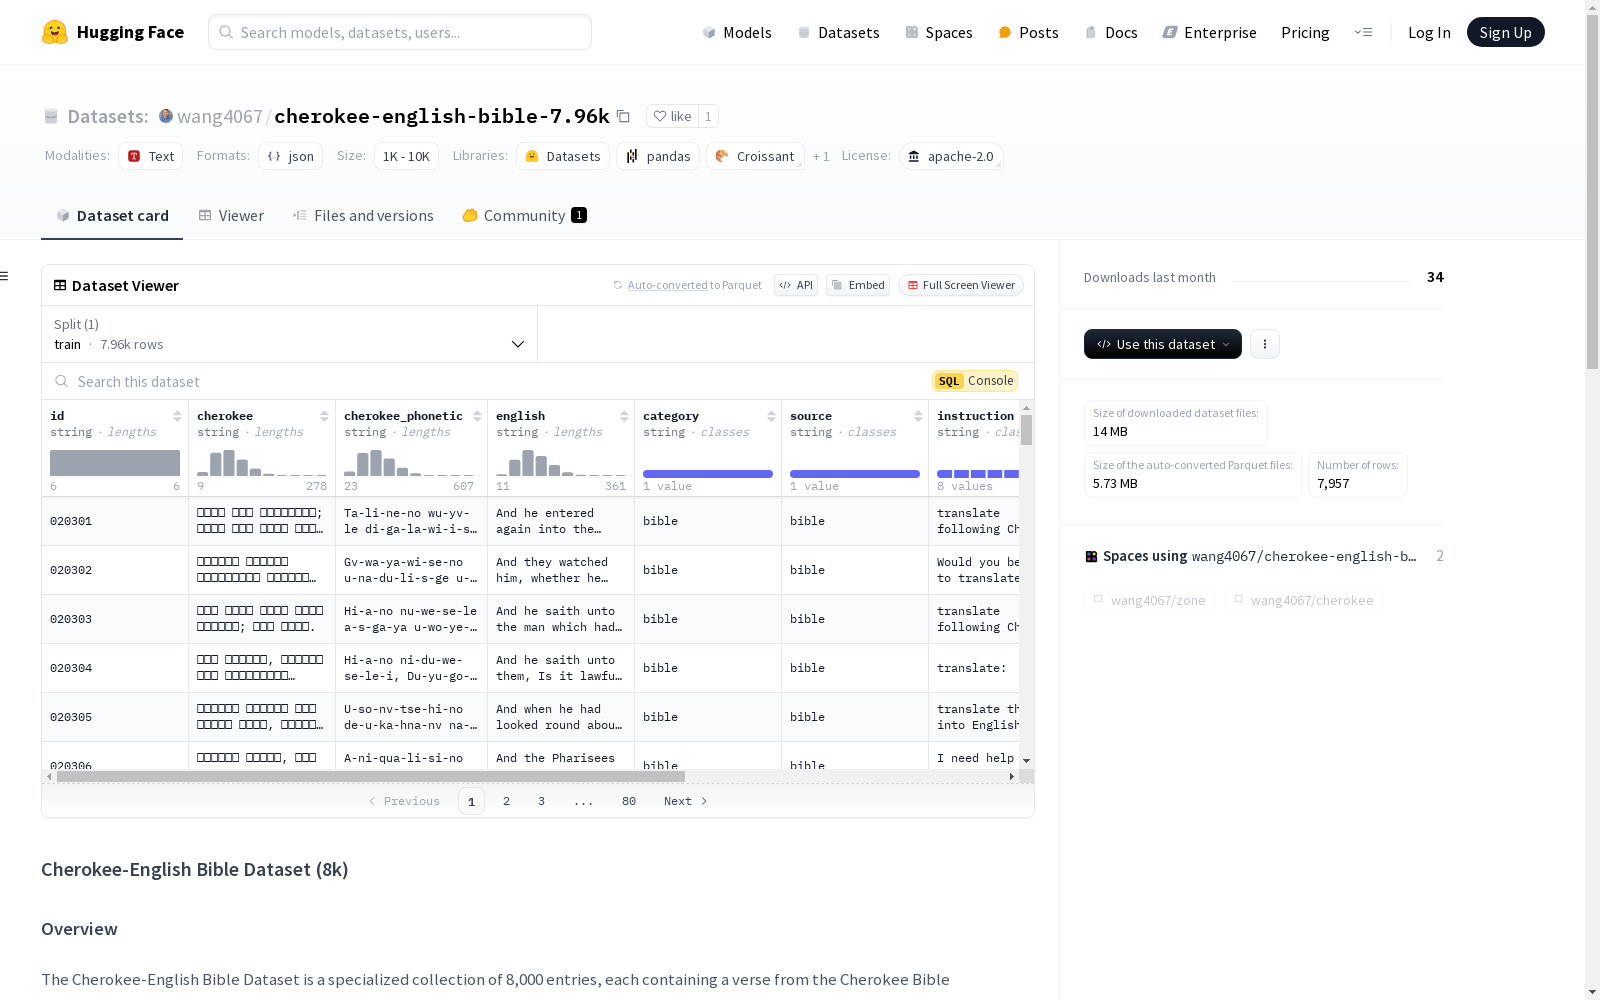
Task: Open the Datasets library tag
Action: (563, 156)
